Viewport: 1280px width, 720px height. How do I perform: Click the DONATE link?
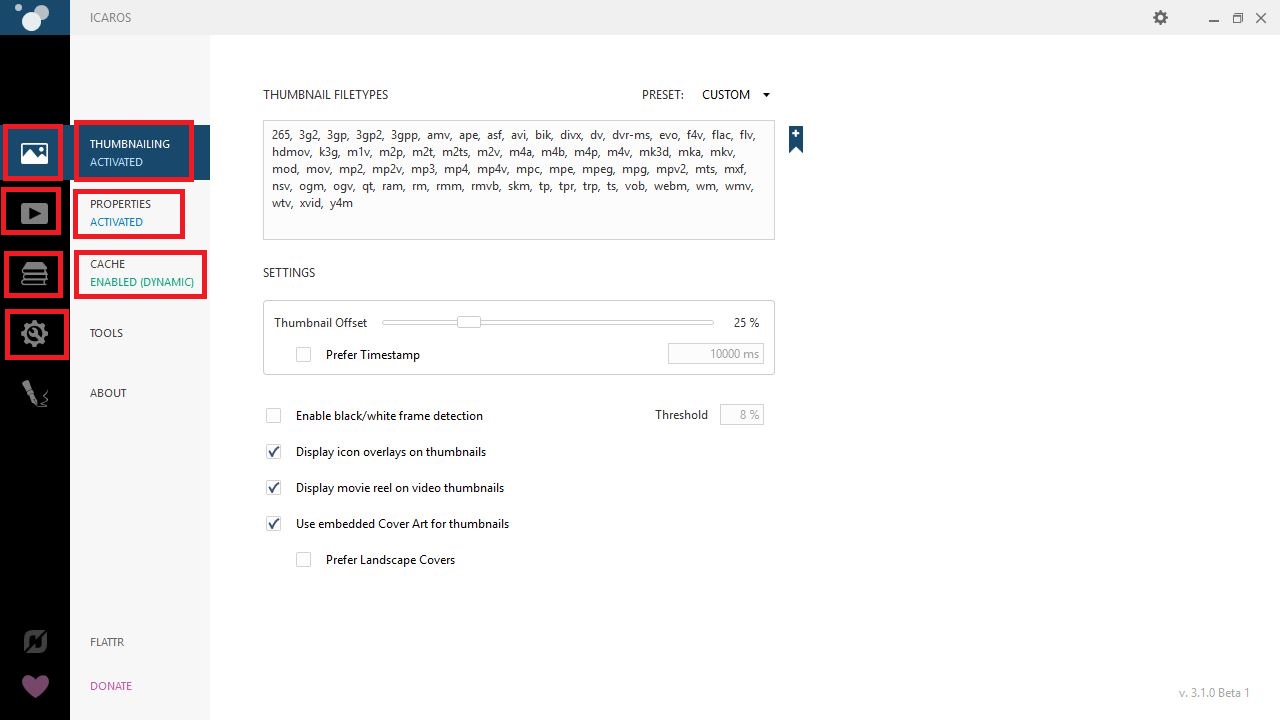(110, 686)
